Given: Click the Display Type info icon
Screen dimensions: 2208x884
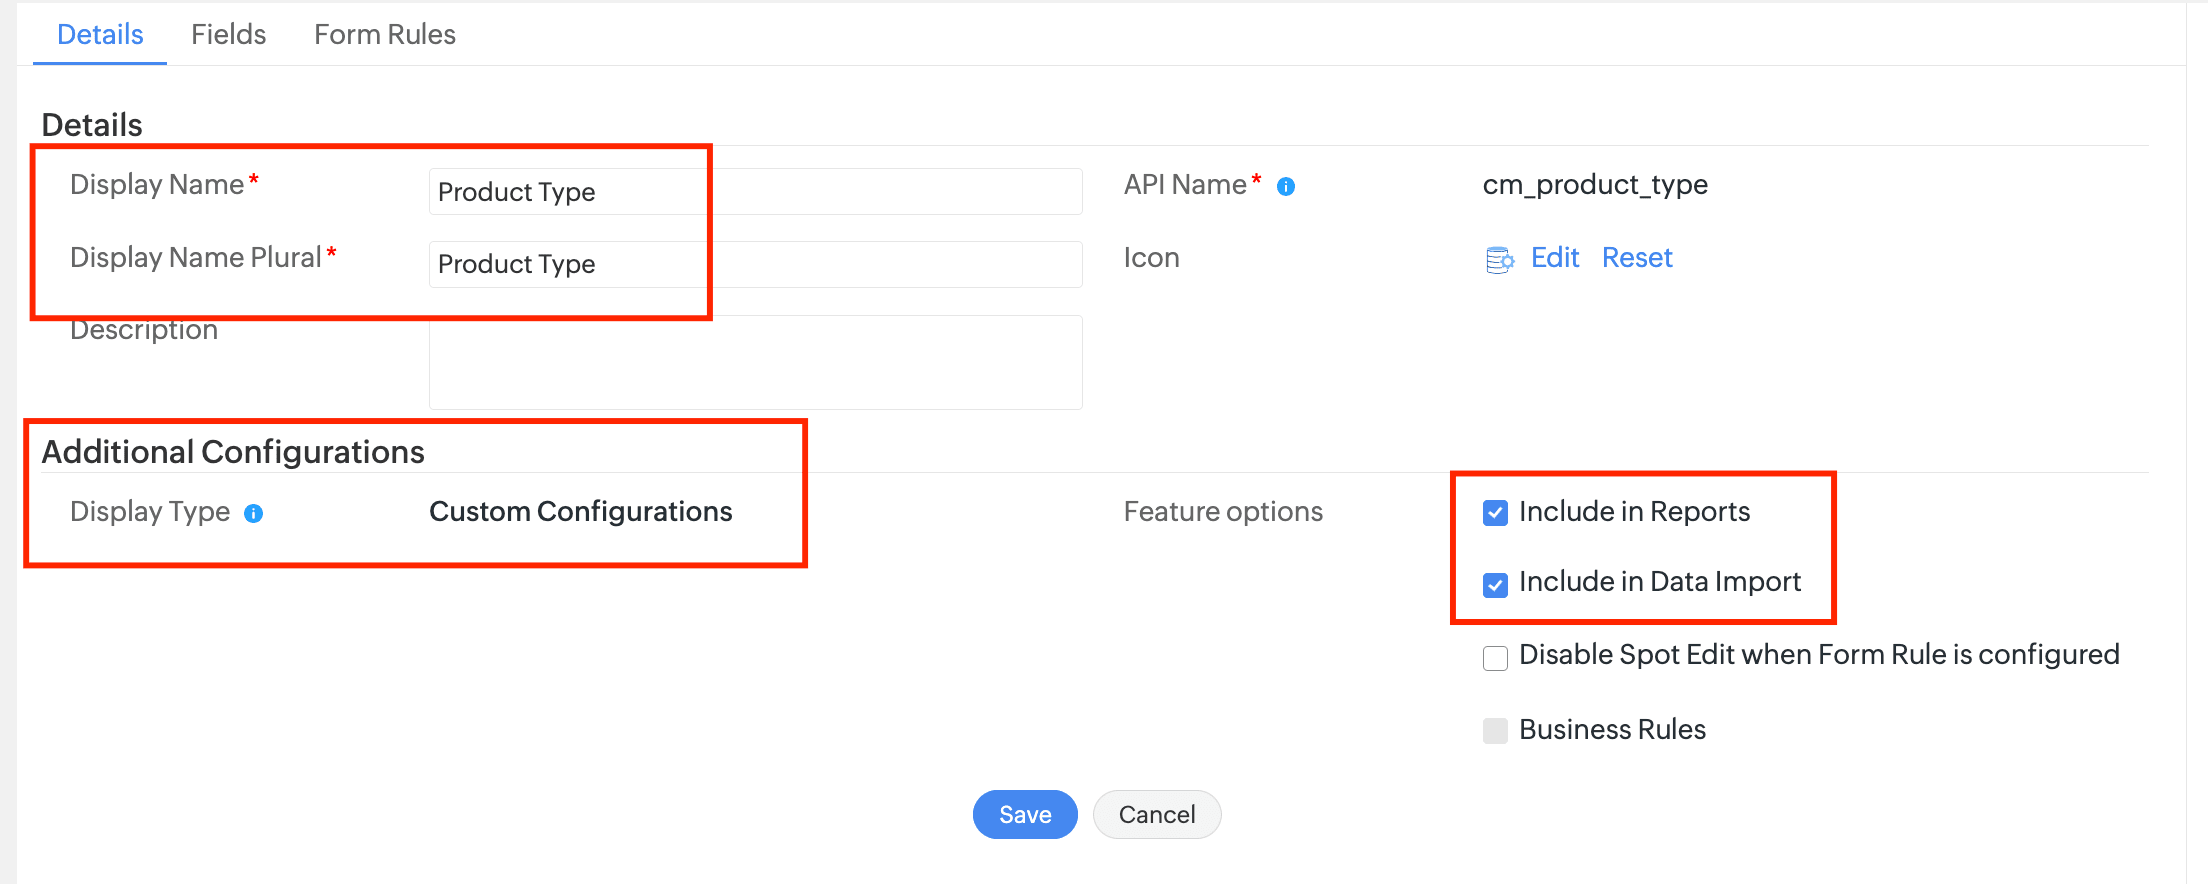Looking at the screenshot, I should [x=254, y=514].
